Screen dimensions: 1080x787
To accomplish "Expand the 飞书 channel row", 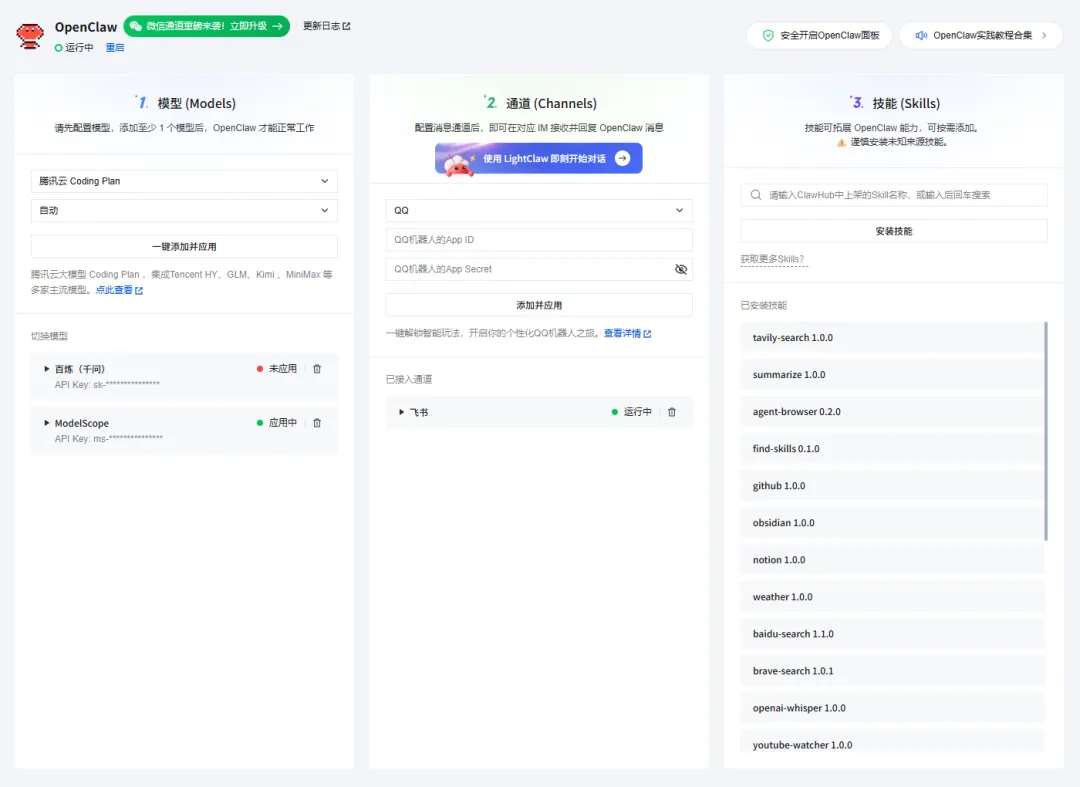I will coord(401,412).
